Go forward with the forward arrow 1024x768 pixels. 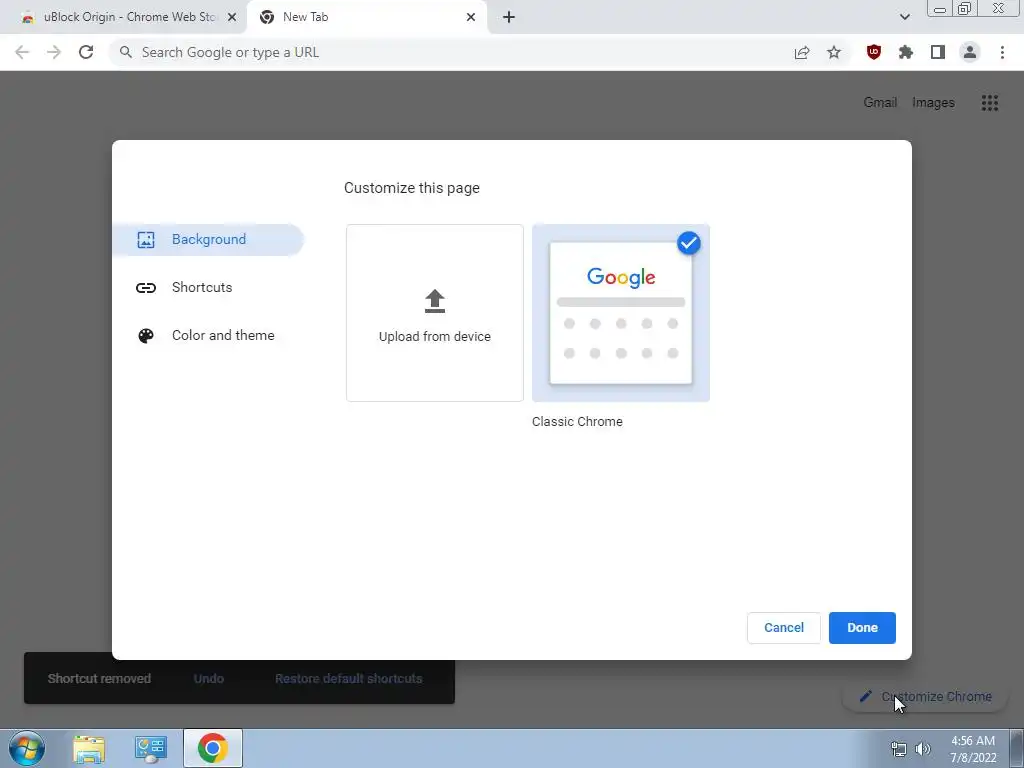pyautogui.click(x=54, y=52)
